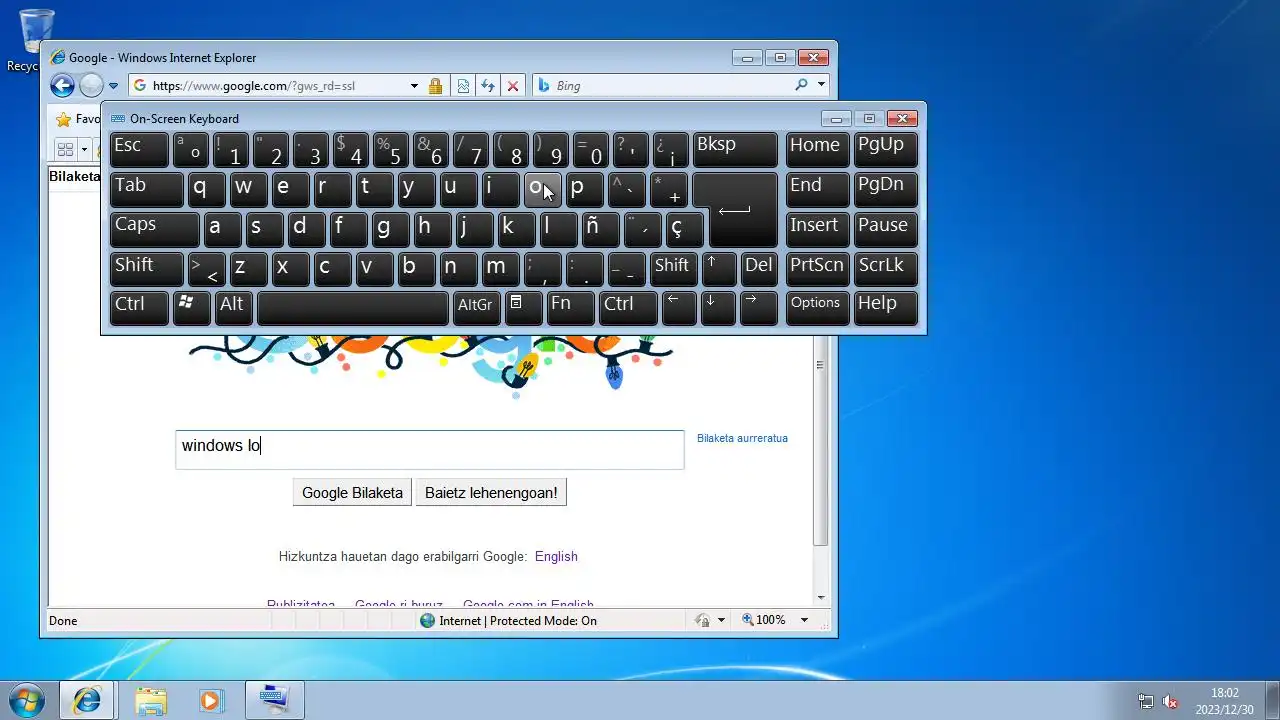
Task: Toggle the AltGr key
Action: coord(475,307)
